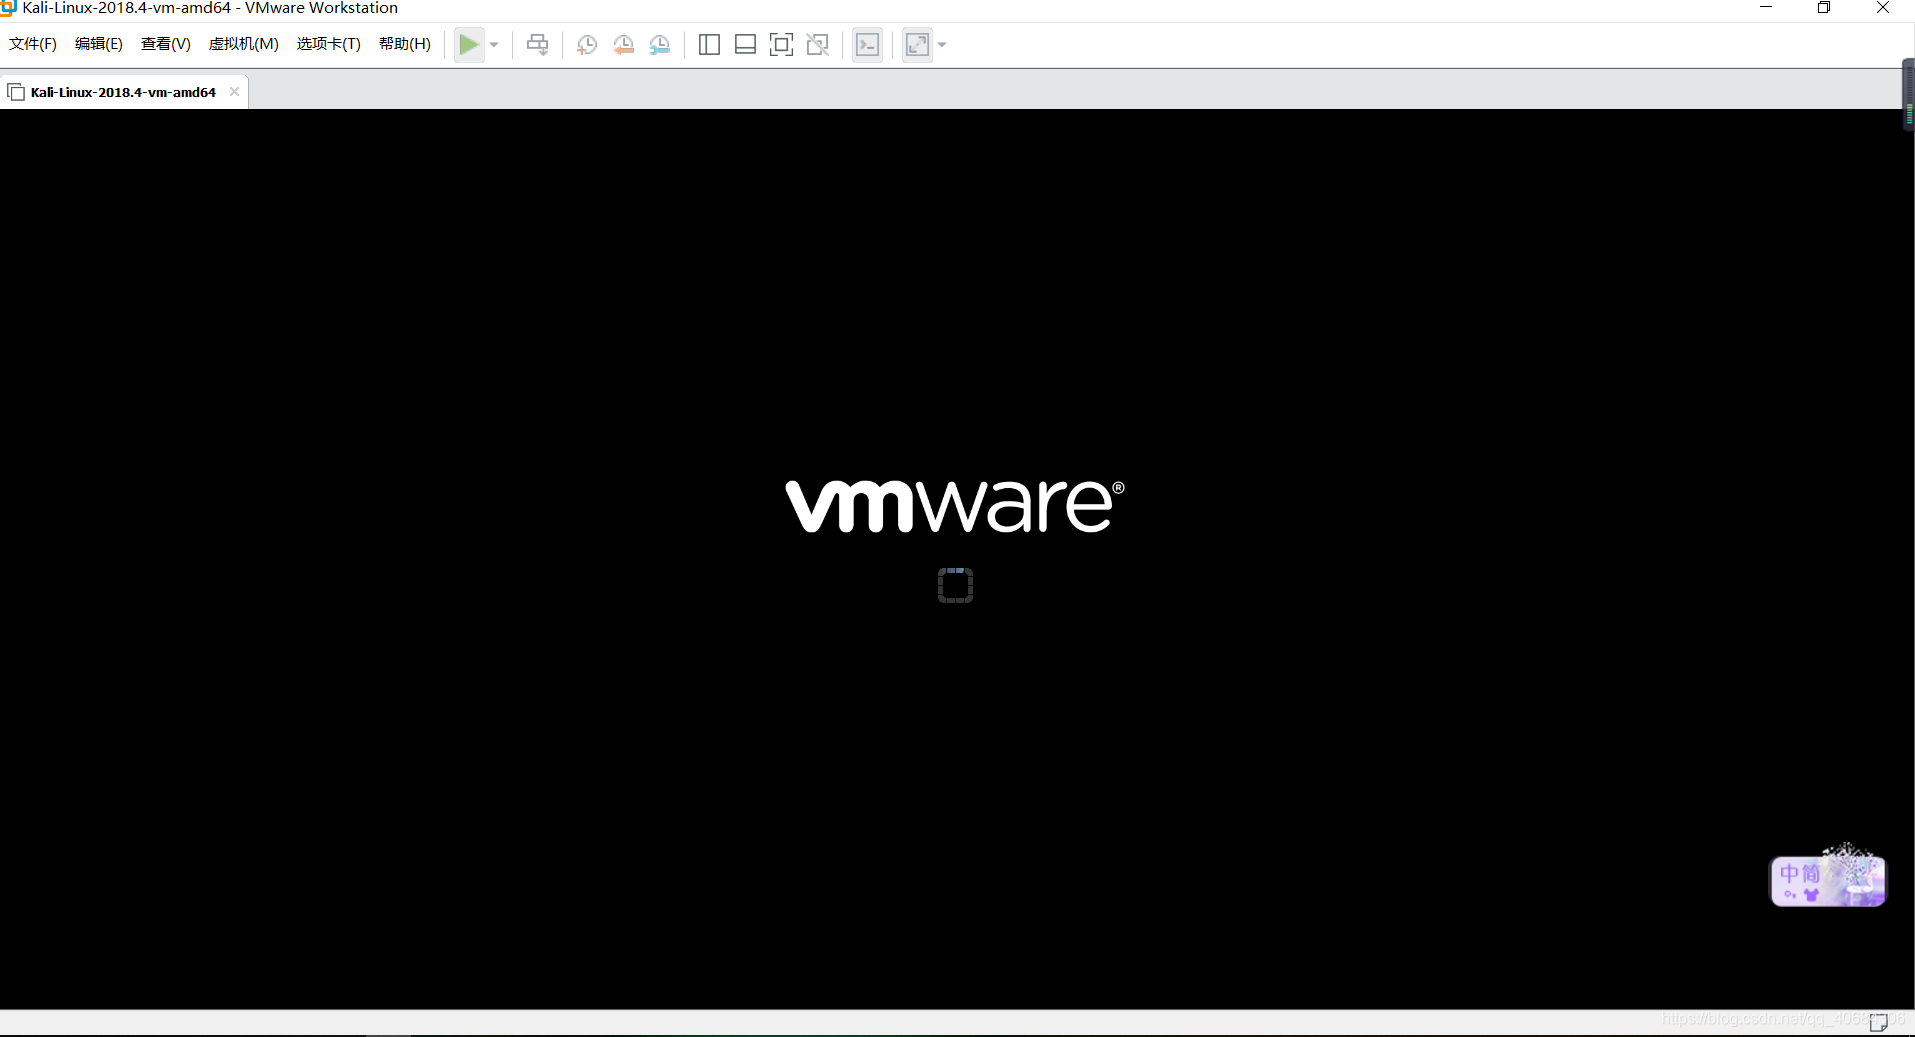Close the Kali-Linux-2018.4-vm-amd64 tab
The image size is (1915, 1037).
(234, 91)
